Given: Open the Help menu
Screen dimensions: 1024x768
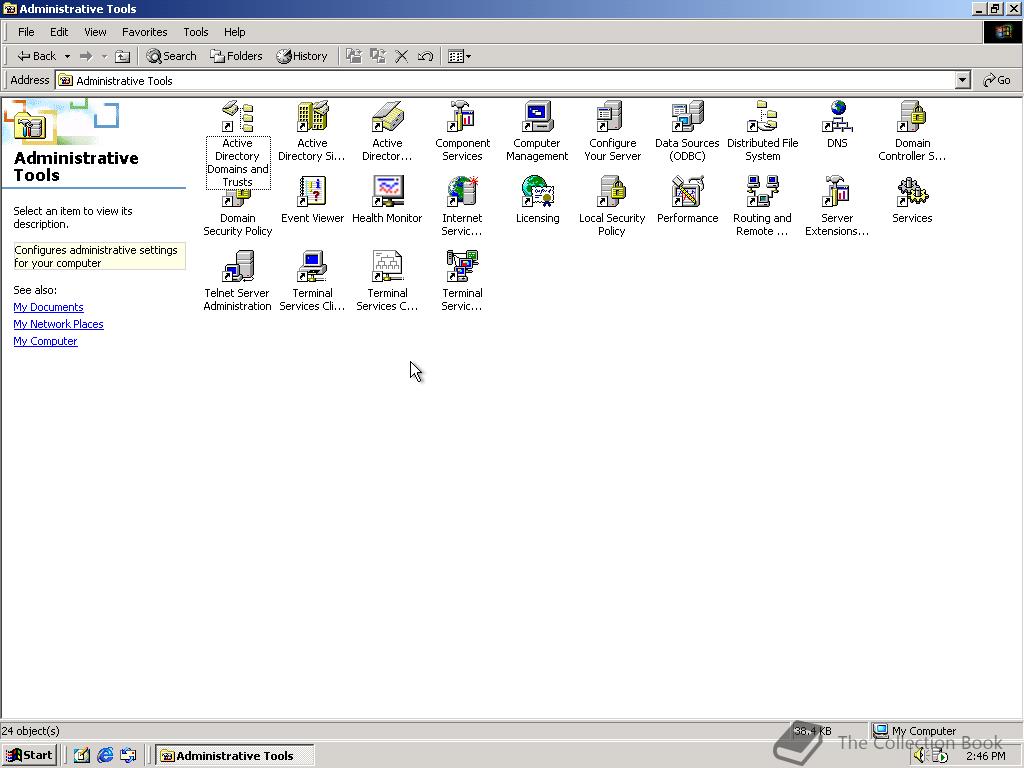Looking at the screenshot, I should [x=234, y=32].
